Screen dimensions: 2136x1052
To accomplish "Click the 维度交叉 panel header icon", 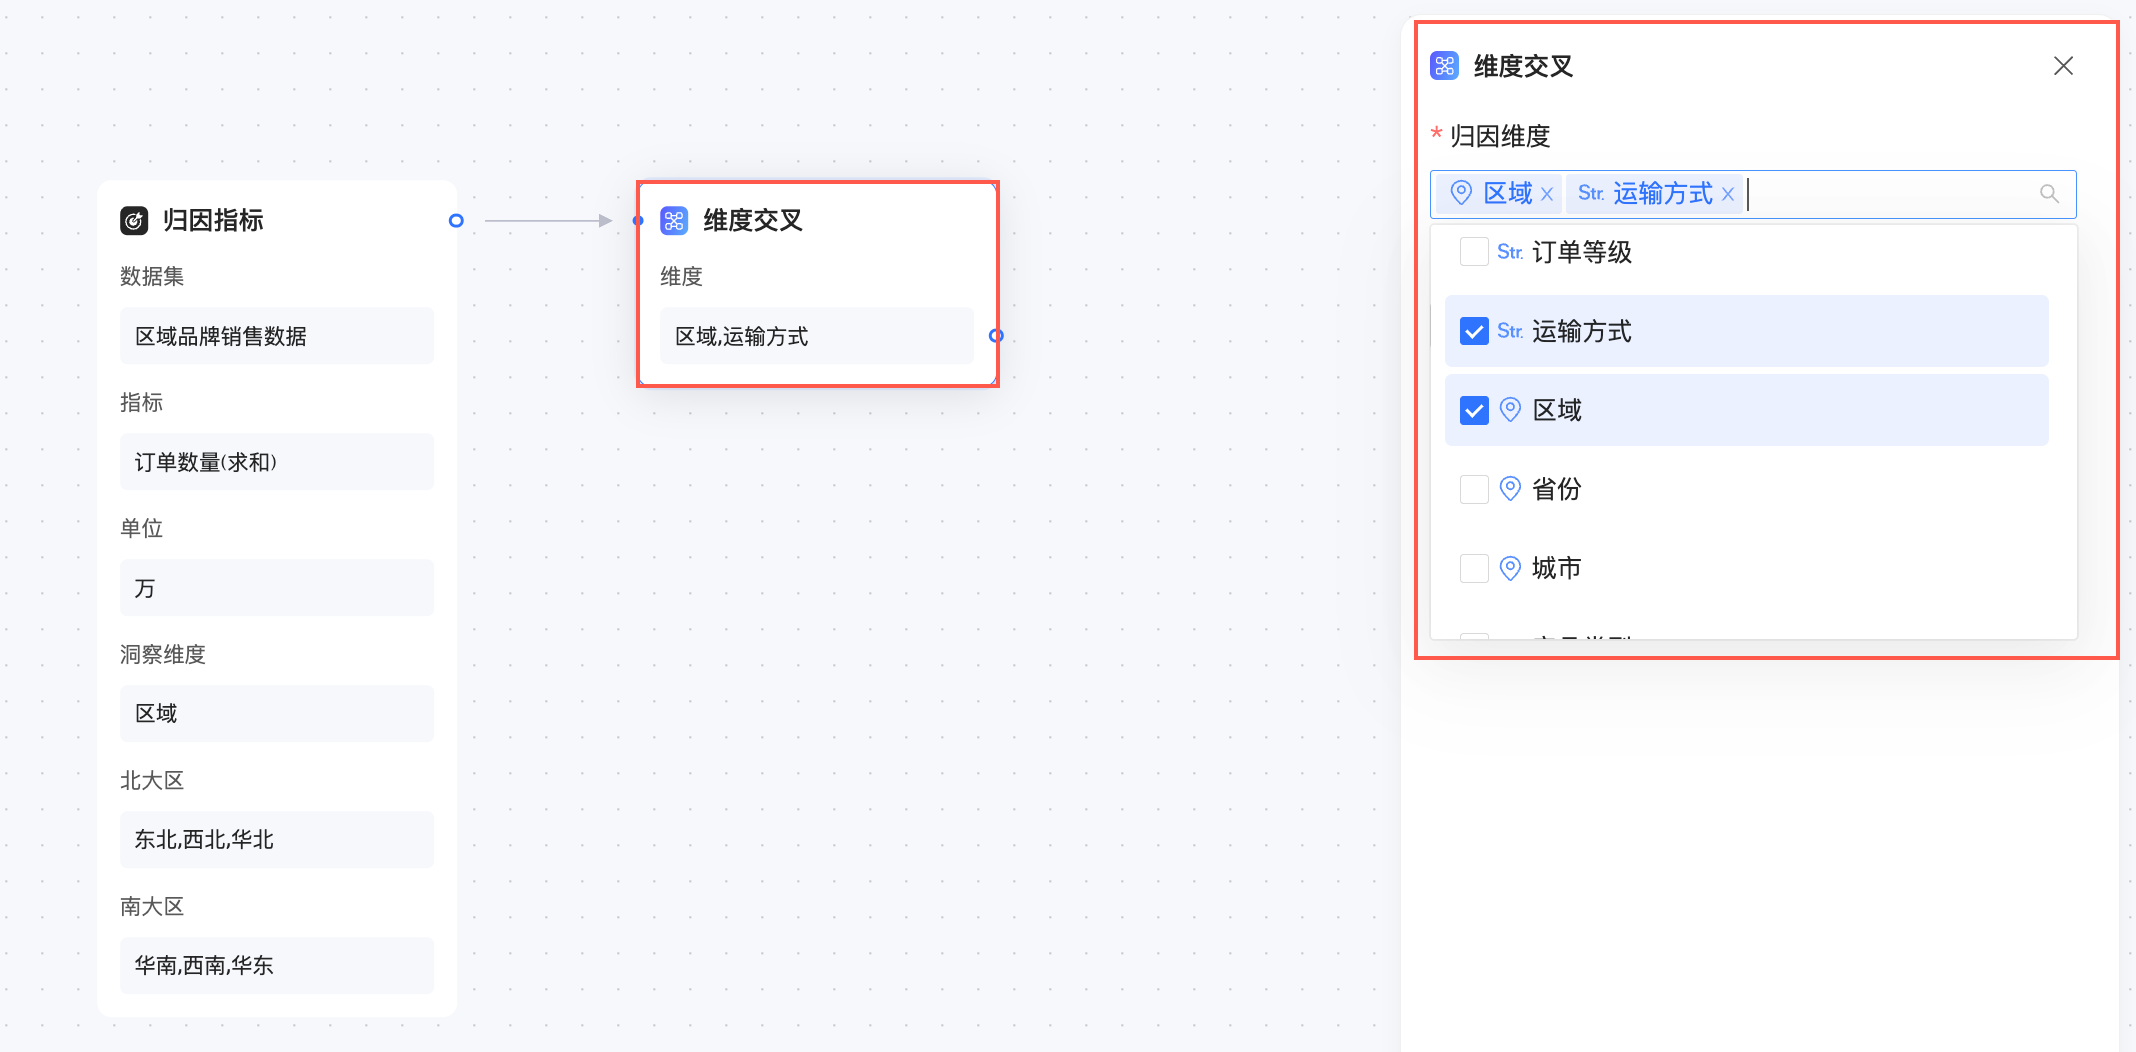I will (x=1444, y=66).
